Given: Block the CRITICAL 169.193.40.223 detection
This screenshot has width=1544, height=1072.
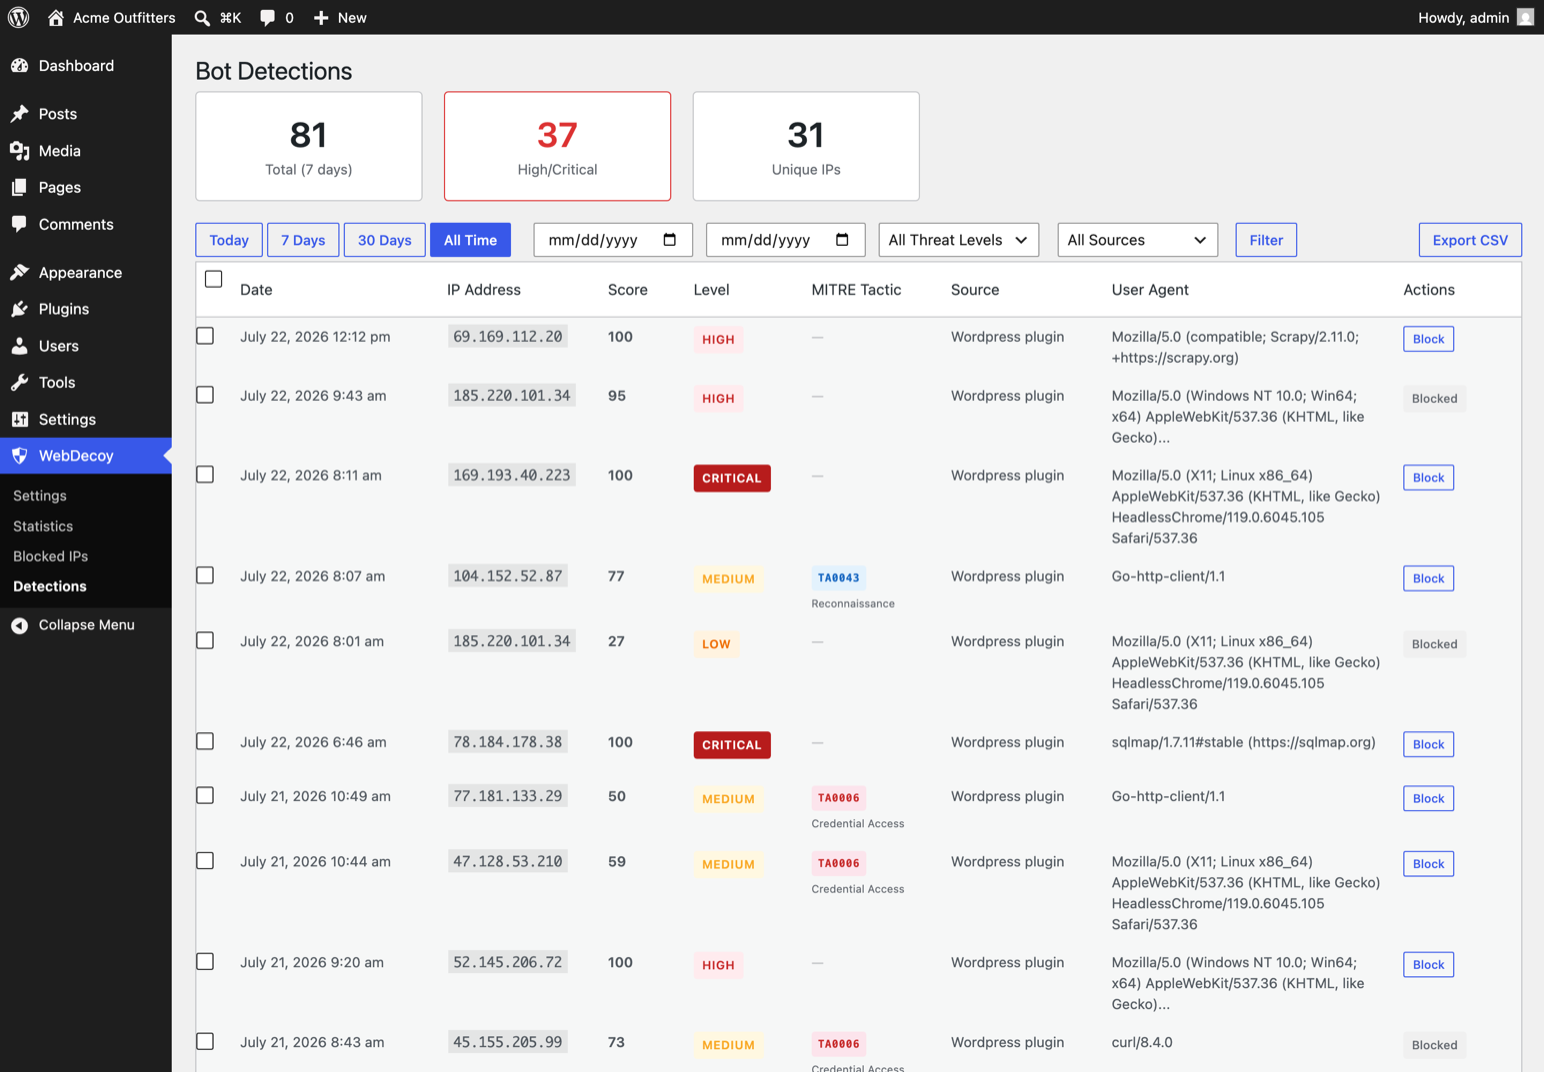Looking at the screenshot, I should click(1428, 478).
